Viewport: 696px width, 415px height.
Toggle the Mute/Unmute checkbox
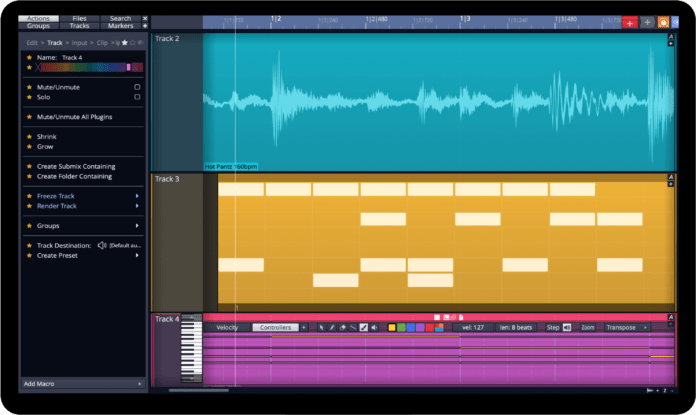[137, 87]
